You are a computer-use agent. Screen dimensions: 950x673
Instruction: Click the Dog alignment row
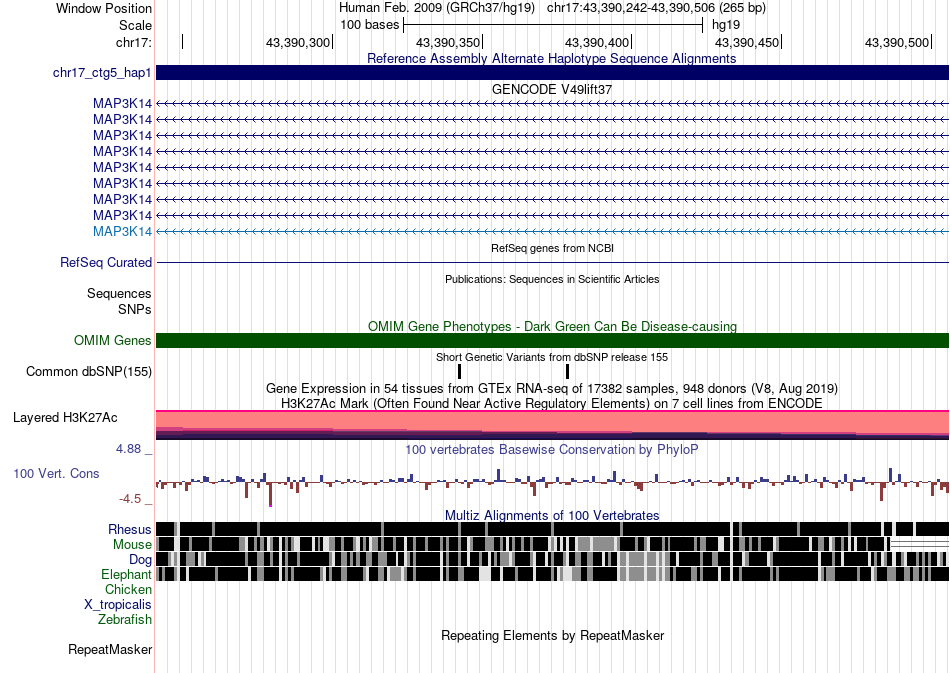click(553, 559)
